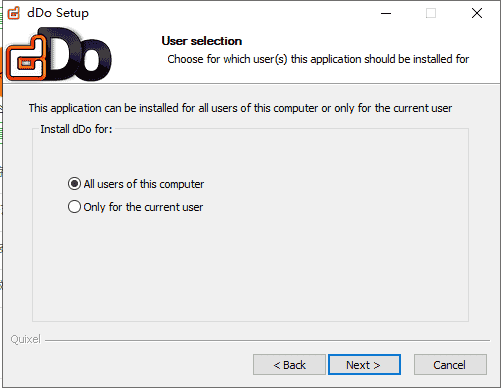Click the text about installing for all users of this computer

pyautogui.click(x=241, y=108)
